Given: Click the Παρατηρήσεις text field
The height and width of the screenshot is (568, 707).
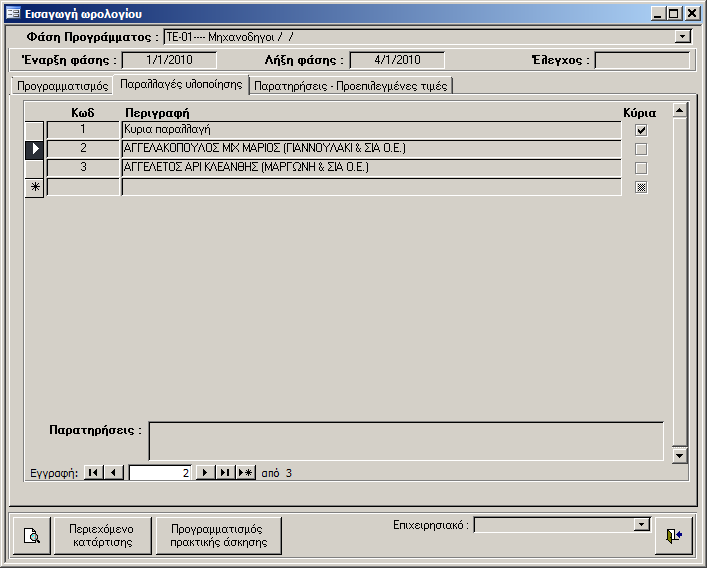Looking at the screenshot, I should tap(405, 440).
